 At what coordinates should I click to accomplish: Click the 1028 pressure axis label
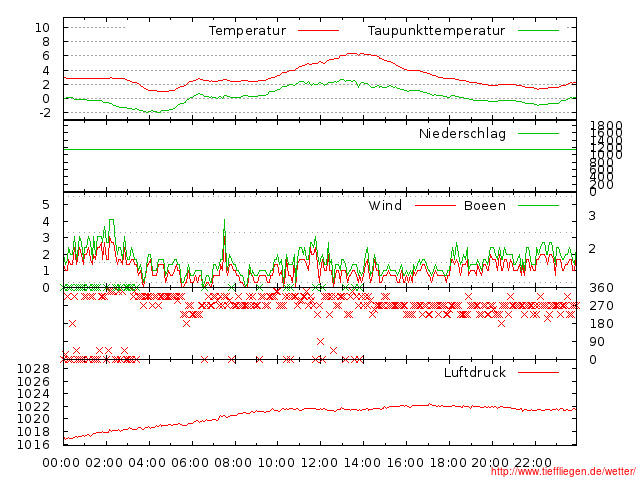click(33, 369)
